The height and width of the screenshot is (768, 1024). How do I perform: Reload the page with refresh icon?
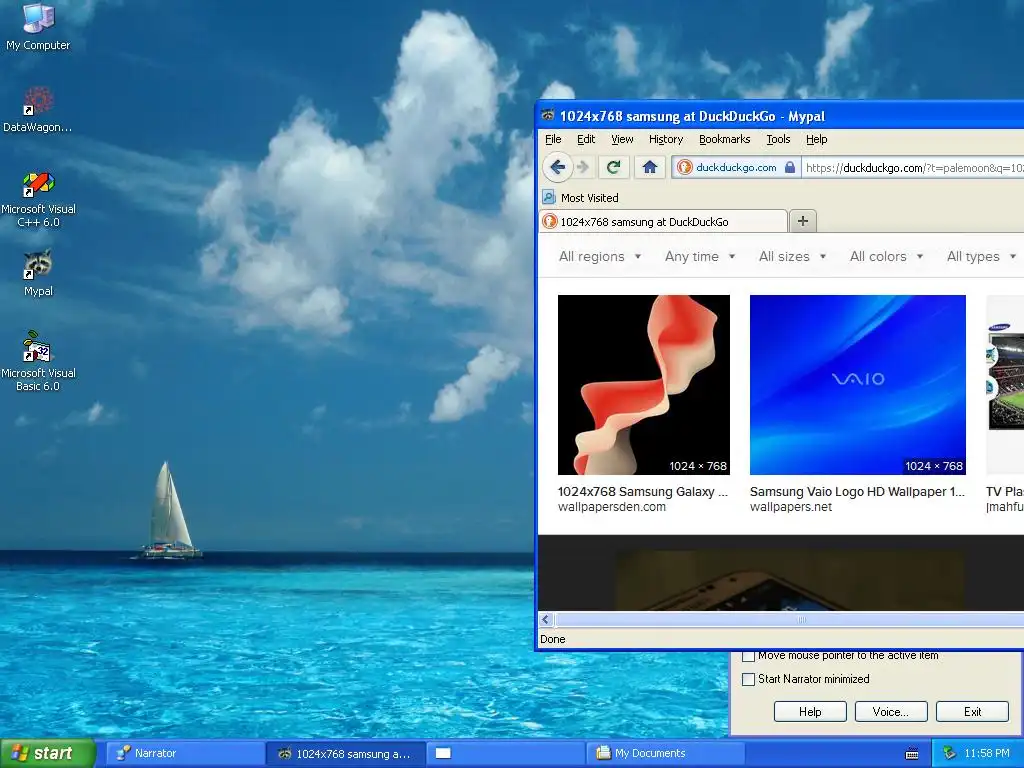click(613, 167)
